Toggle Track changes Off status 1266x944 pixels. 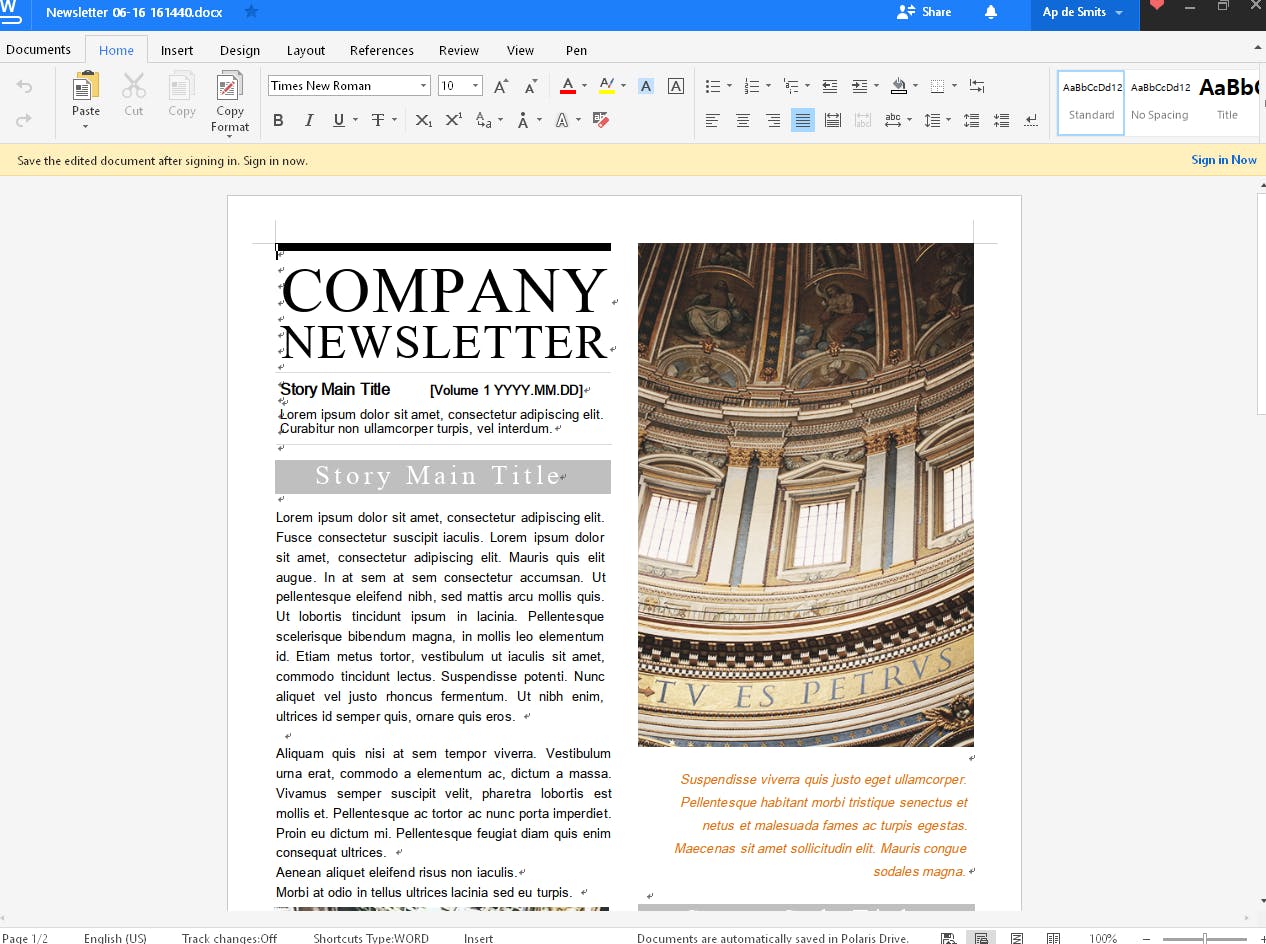pos(229,938)
